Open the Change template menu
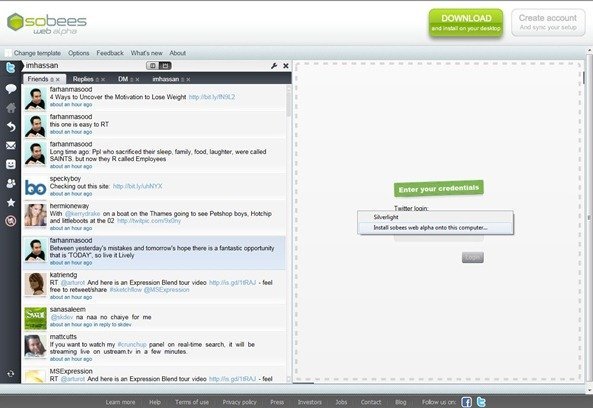This screenshot has width=593, height=408. point(37,53)
